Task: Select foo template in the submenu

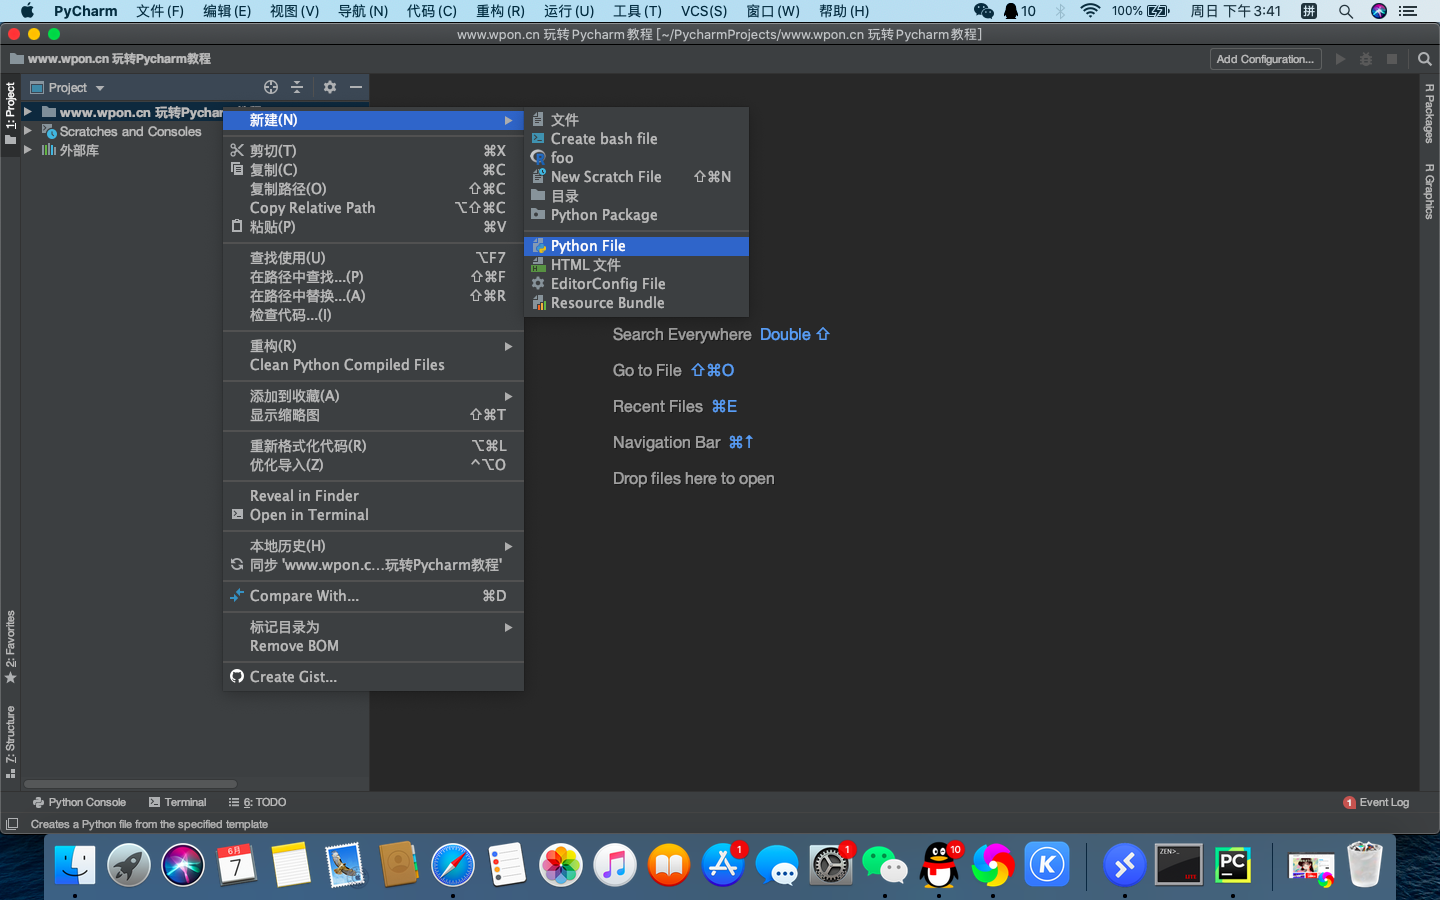Action: pos(636,158)
